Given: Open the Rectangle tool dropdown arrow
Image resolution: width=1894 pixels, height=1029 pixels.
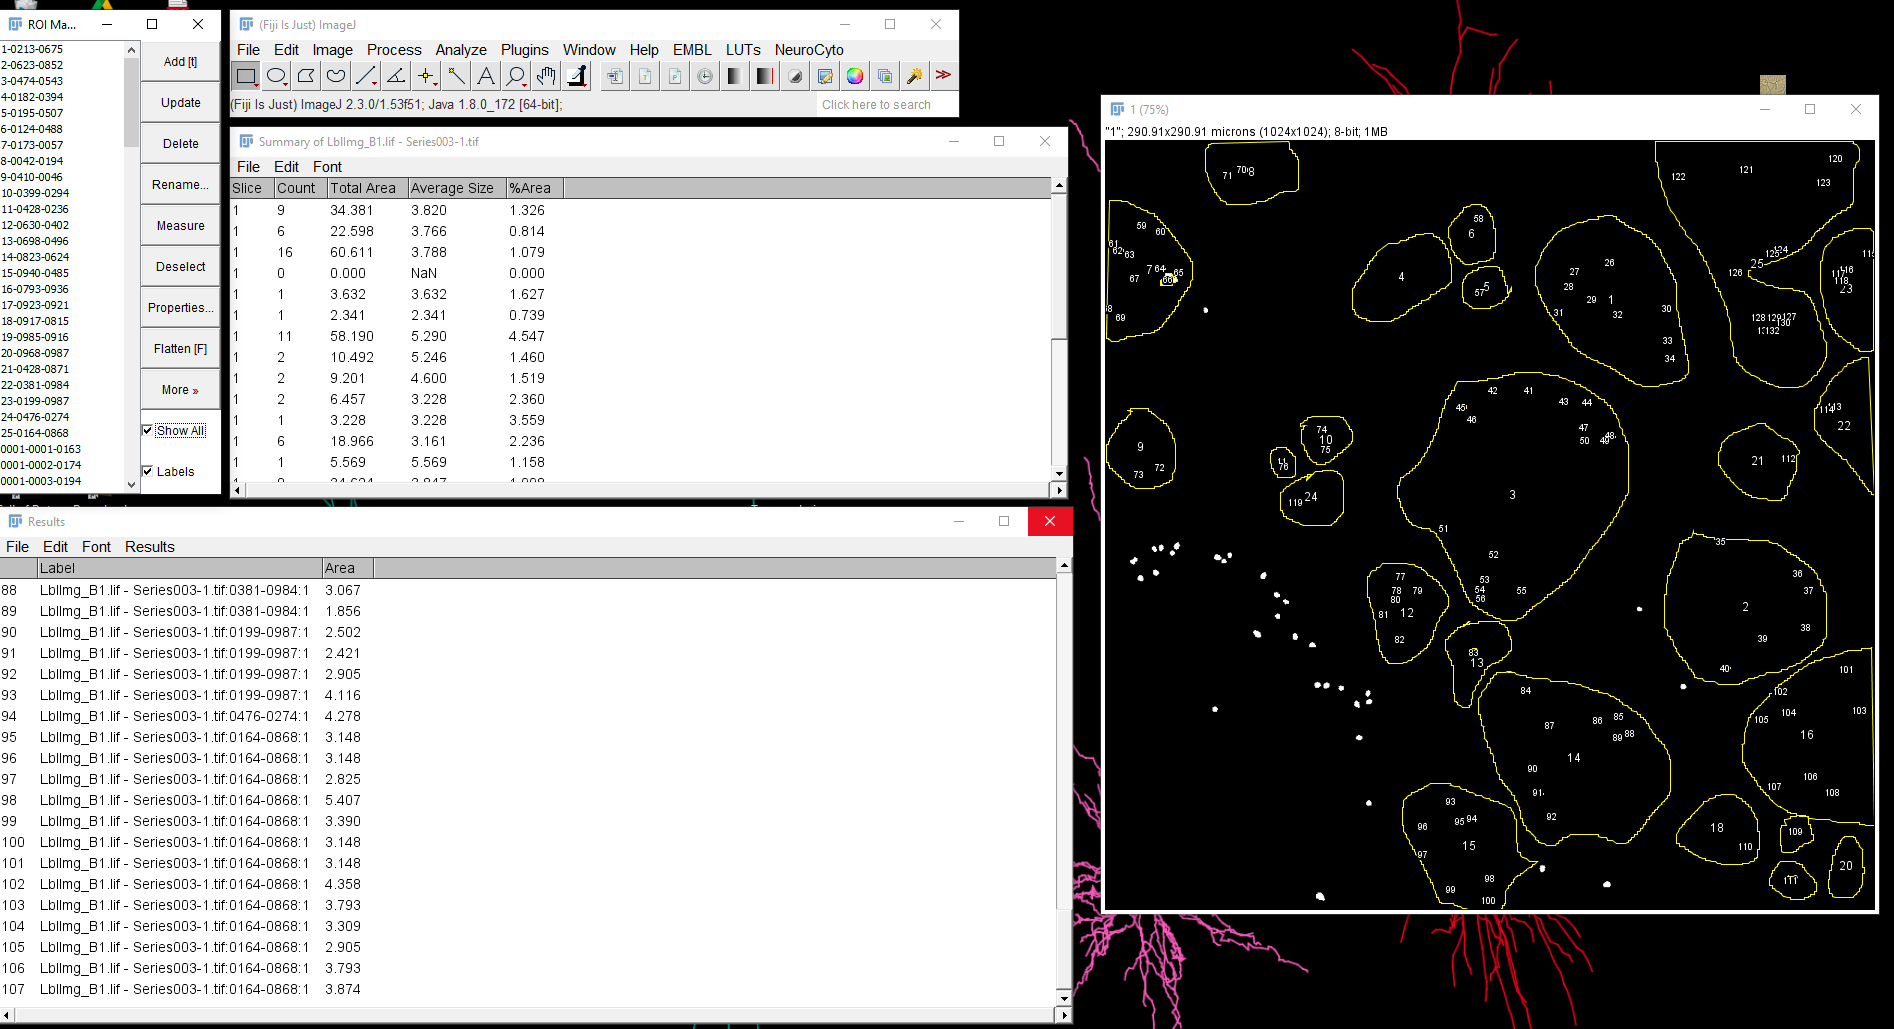Looking at the screenshot, I should 258,84.
